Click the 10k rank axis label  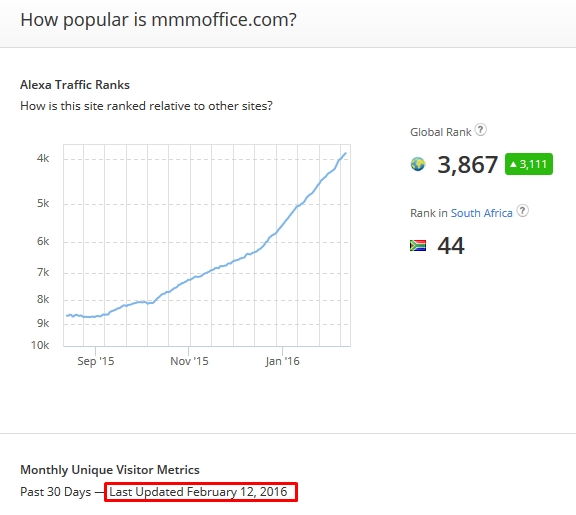40,345
